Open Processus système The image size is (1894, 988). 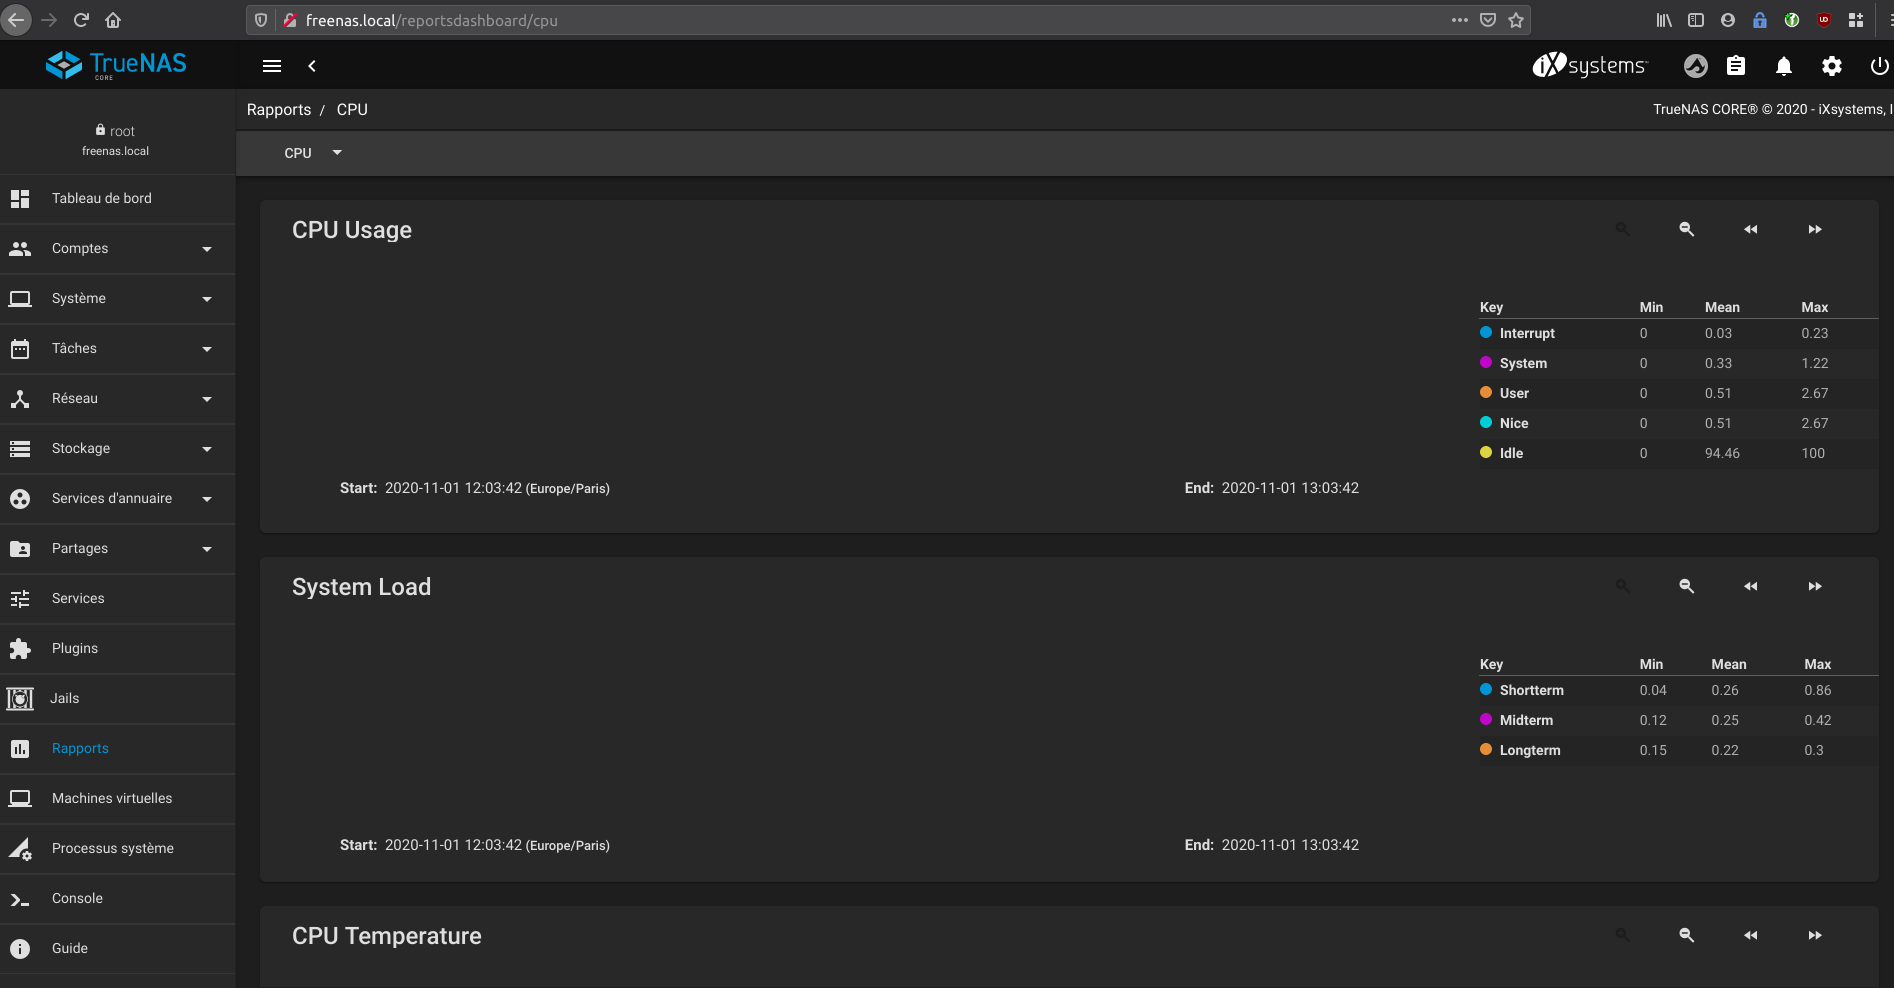pyautogui.click(x=118, y=849)
